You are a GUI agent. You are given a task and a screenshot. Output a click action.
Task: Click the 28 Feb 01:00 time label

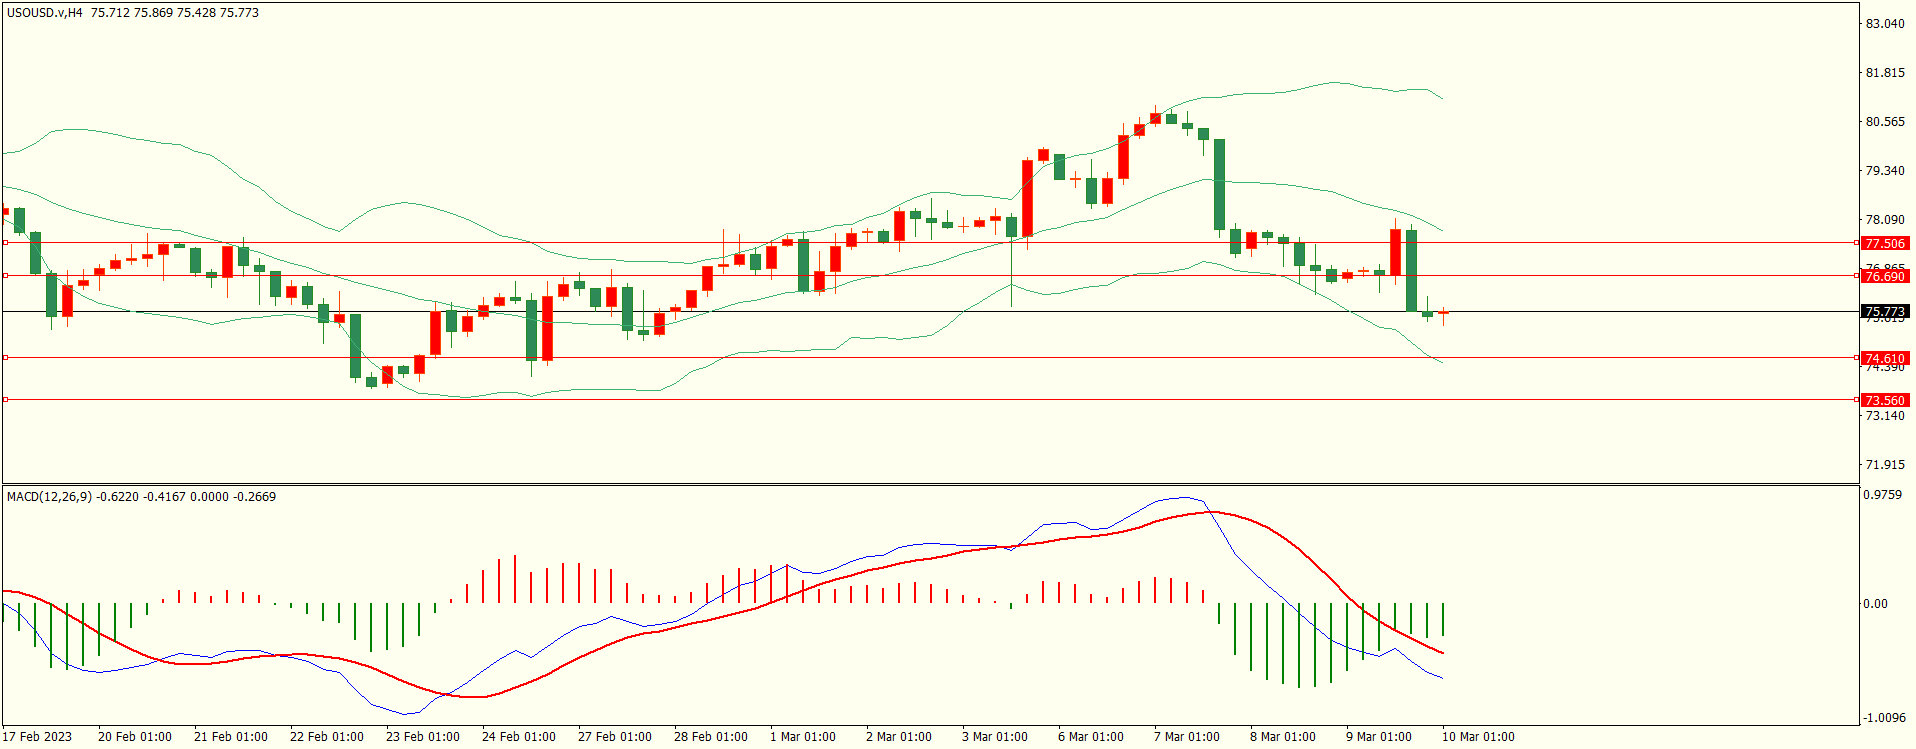(711, 737)
